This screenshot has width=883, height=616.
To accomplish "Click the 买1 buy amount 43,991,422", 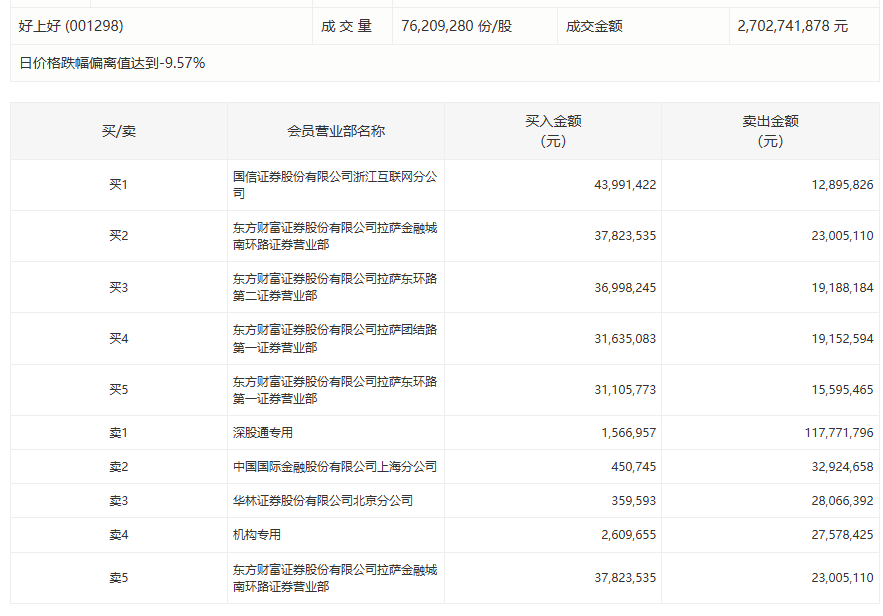I will coord(625,185).
